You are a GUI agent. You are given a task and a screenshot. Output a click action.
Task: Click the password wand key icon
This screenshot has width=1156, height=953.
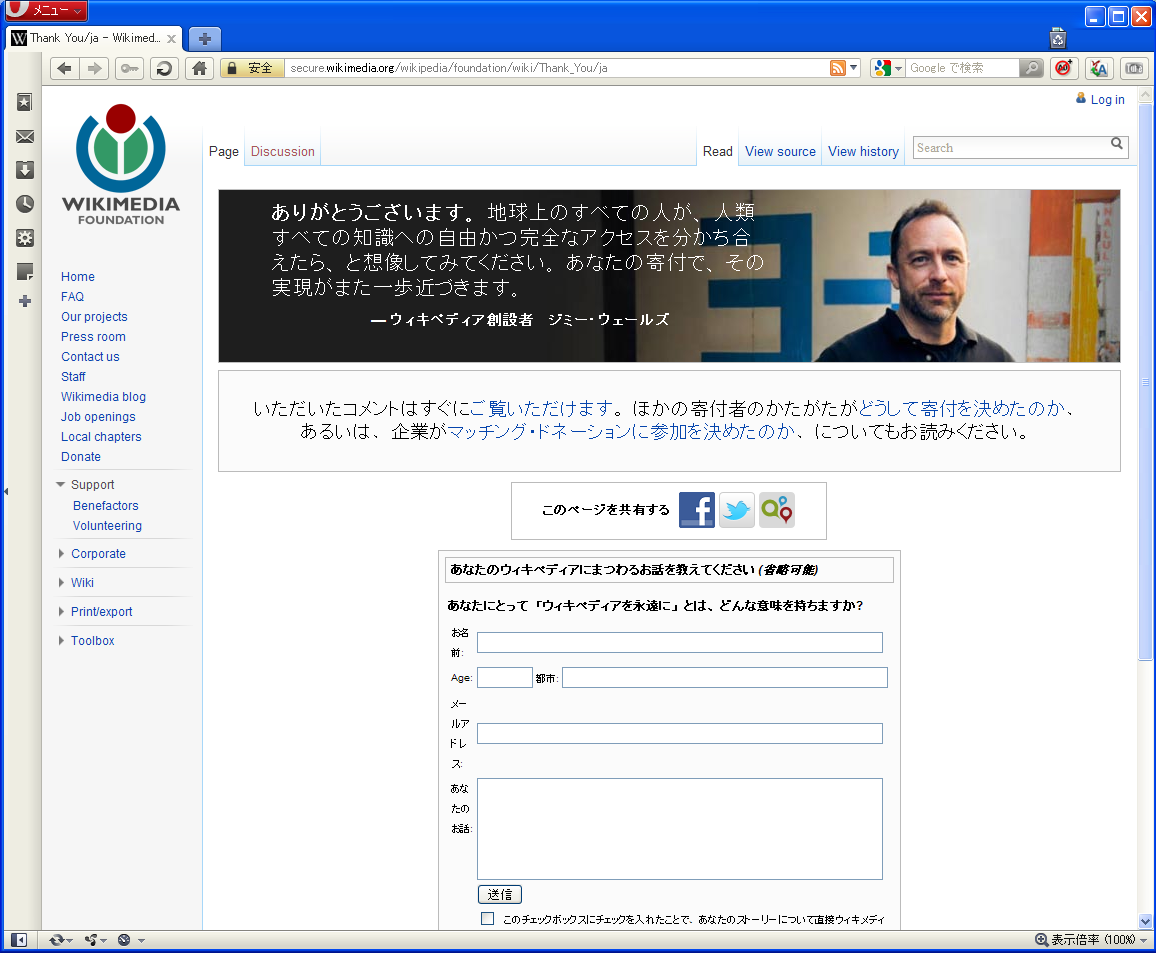tap(129, 69)
